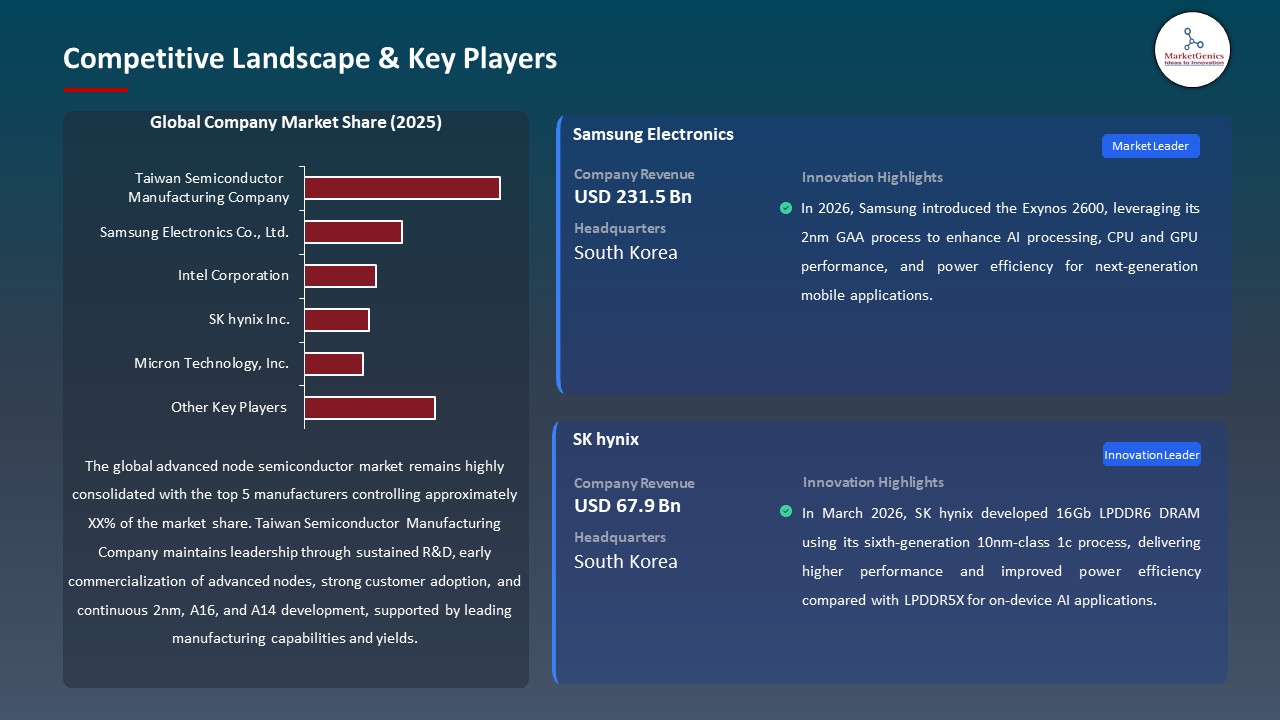Image resolution: width=1280 pixels, height=720 pixels.
Task: Click 'Company Revenue' label in the Samsung card
Action: 634,174
